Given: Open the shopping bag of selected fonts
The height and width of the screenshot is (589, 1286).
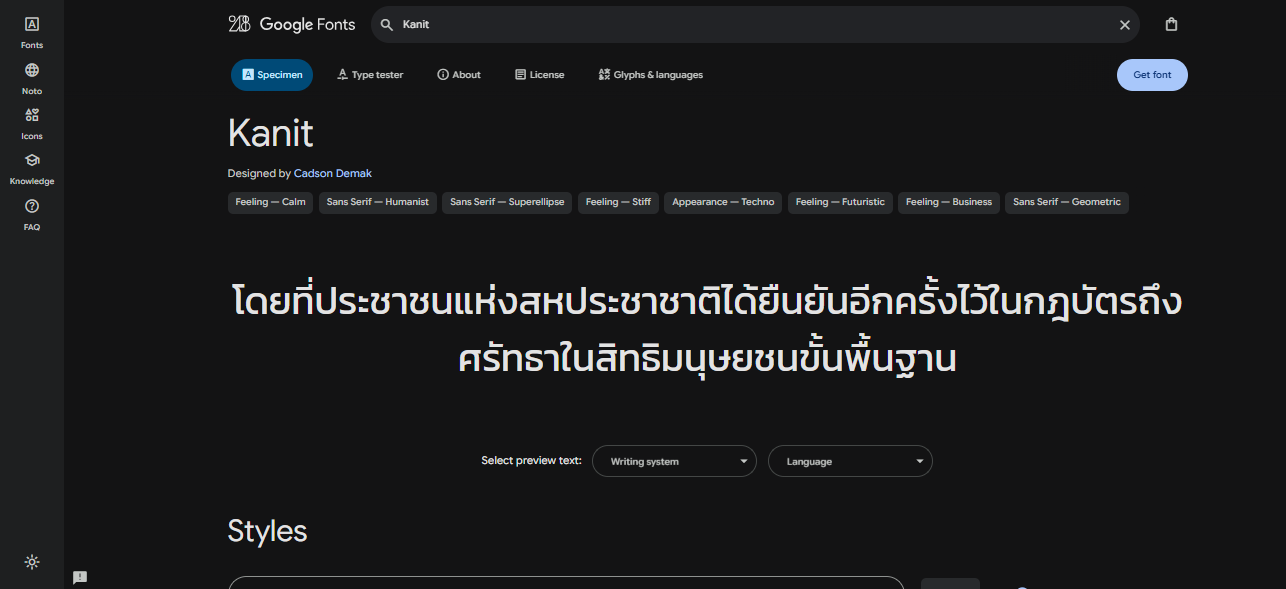Looking at the screenshot, I should tap(1171, 24).
